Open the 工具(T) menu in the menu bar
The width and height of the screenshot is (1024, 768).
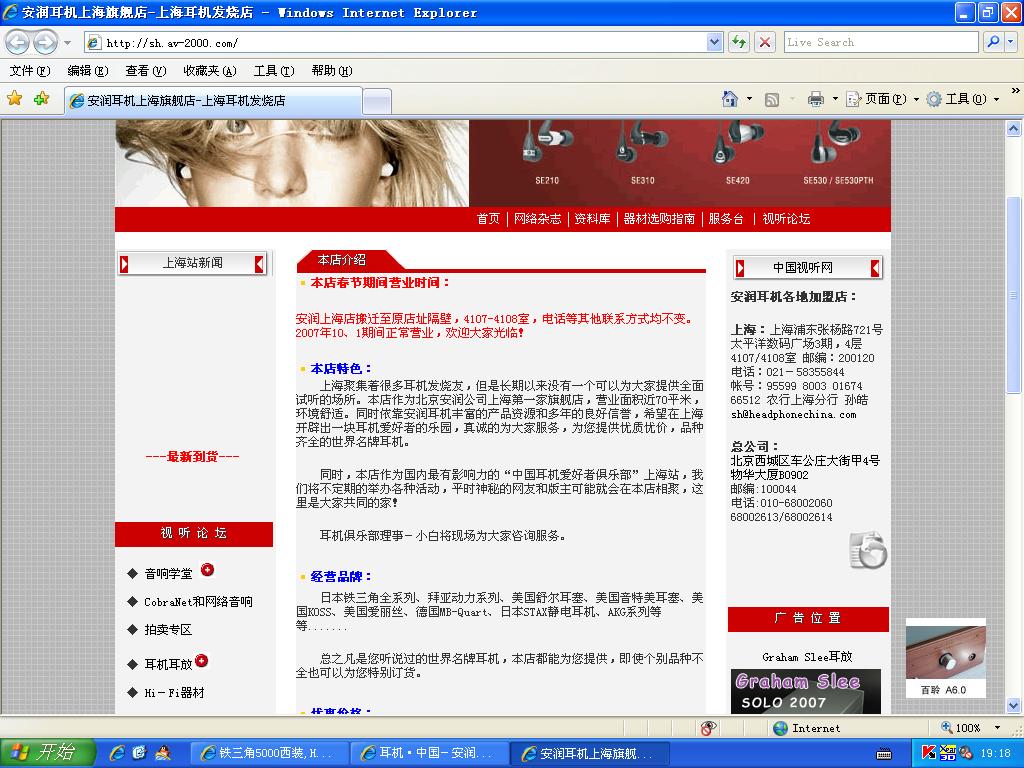coord(274,71)
